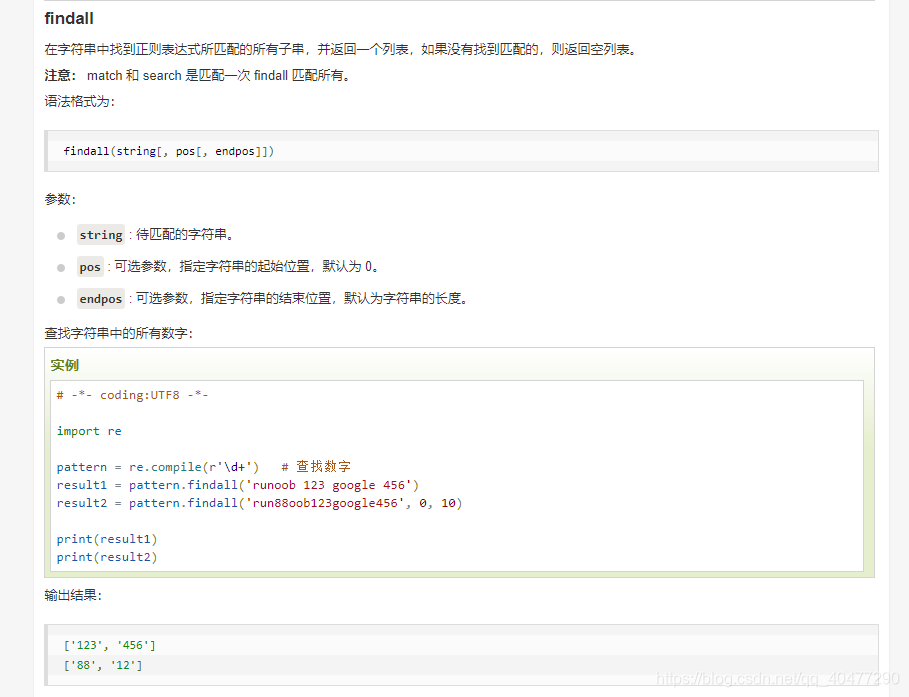The image size is (909, 697).
Task: Click the pos parameter label
Action: [90, 267]
